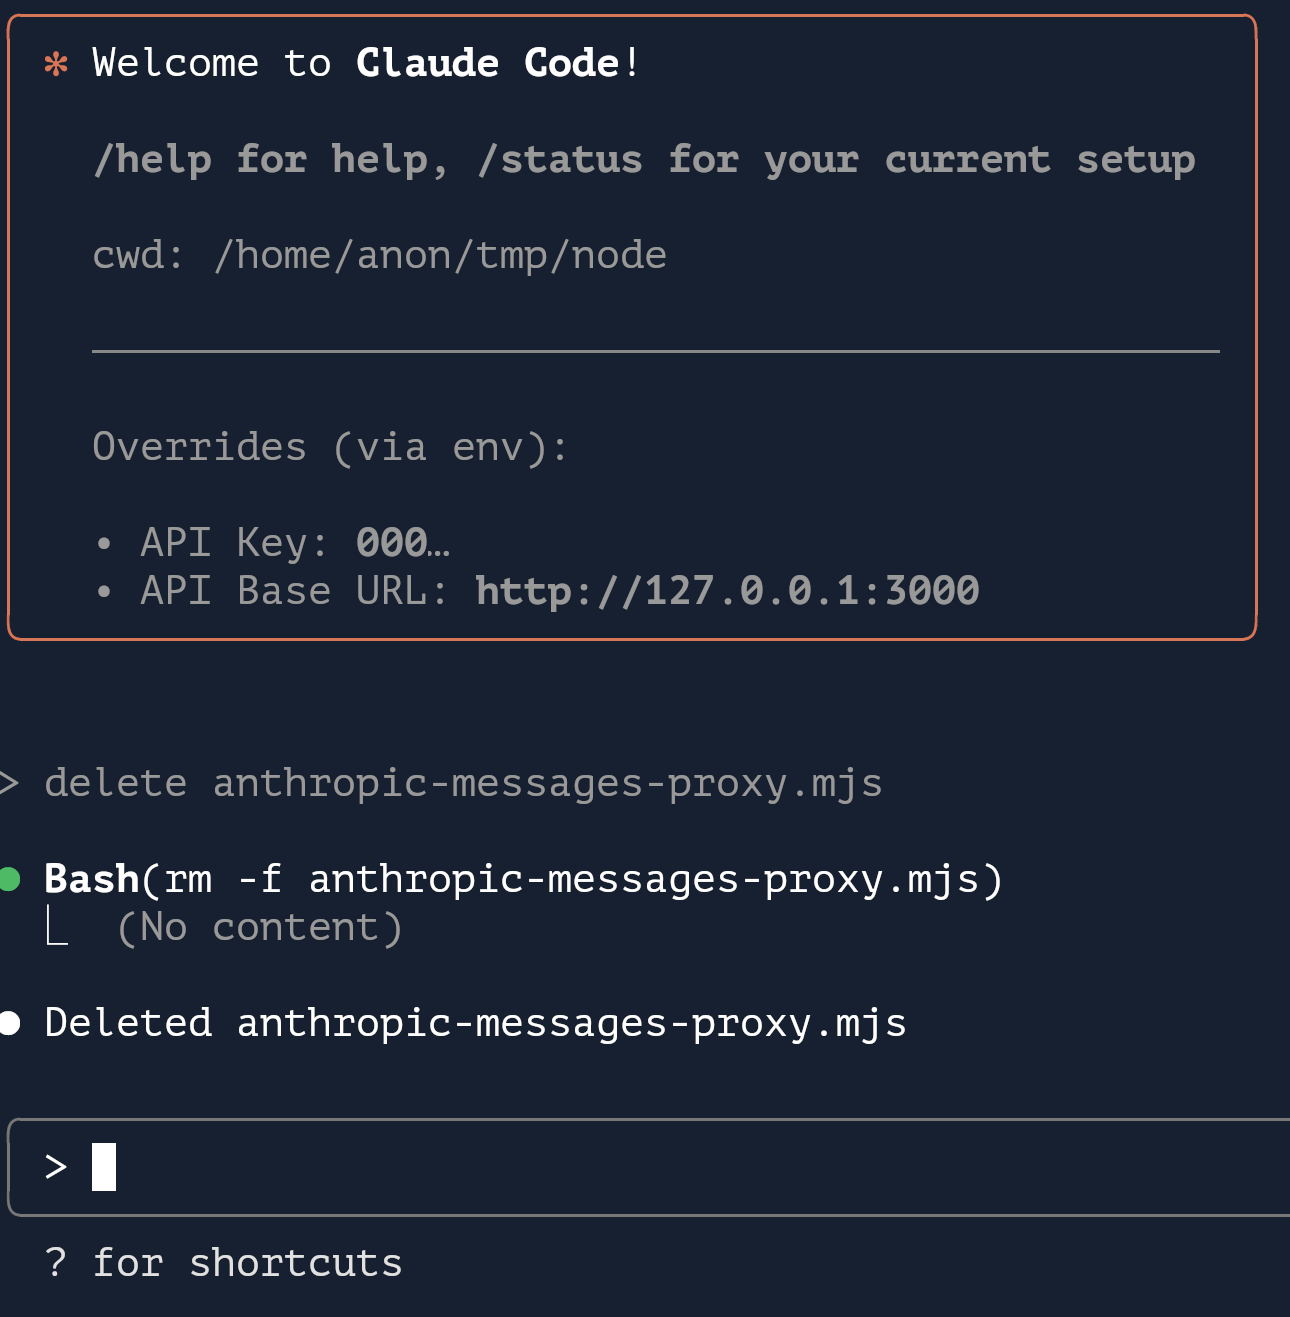Click the bullet beside API Base URL

click(x=104, y=592)
